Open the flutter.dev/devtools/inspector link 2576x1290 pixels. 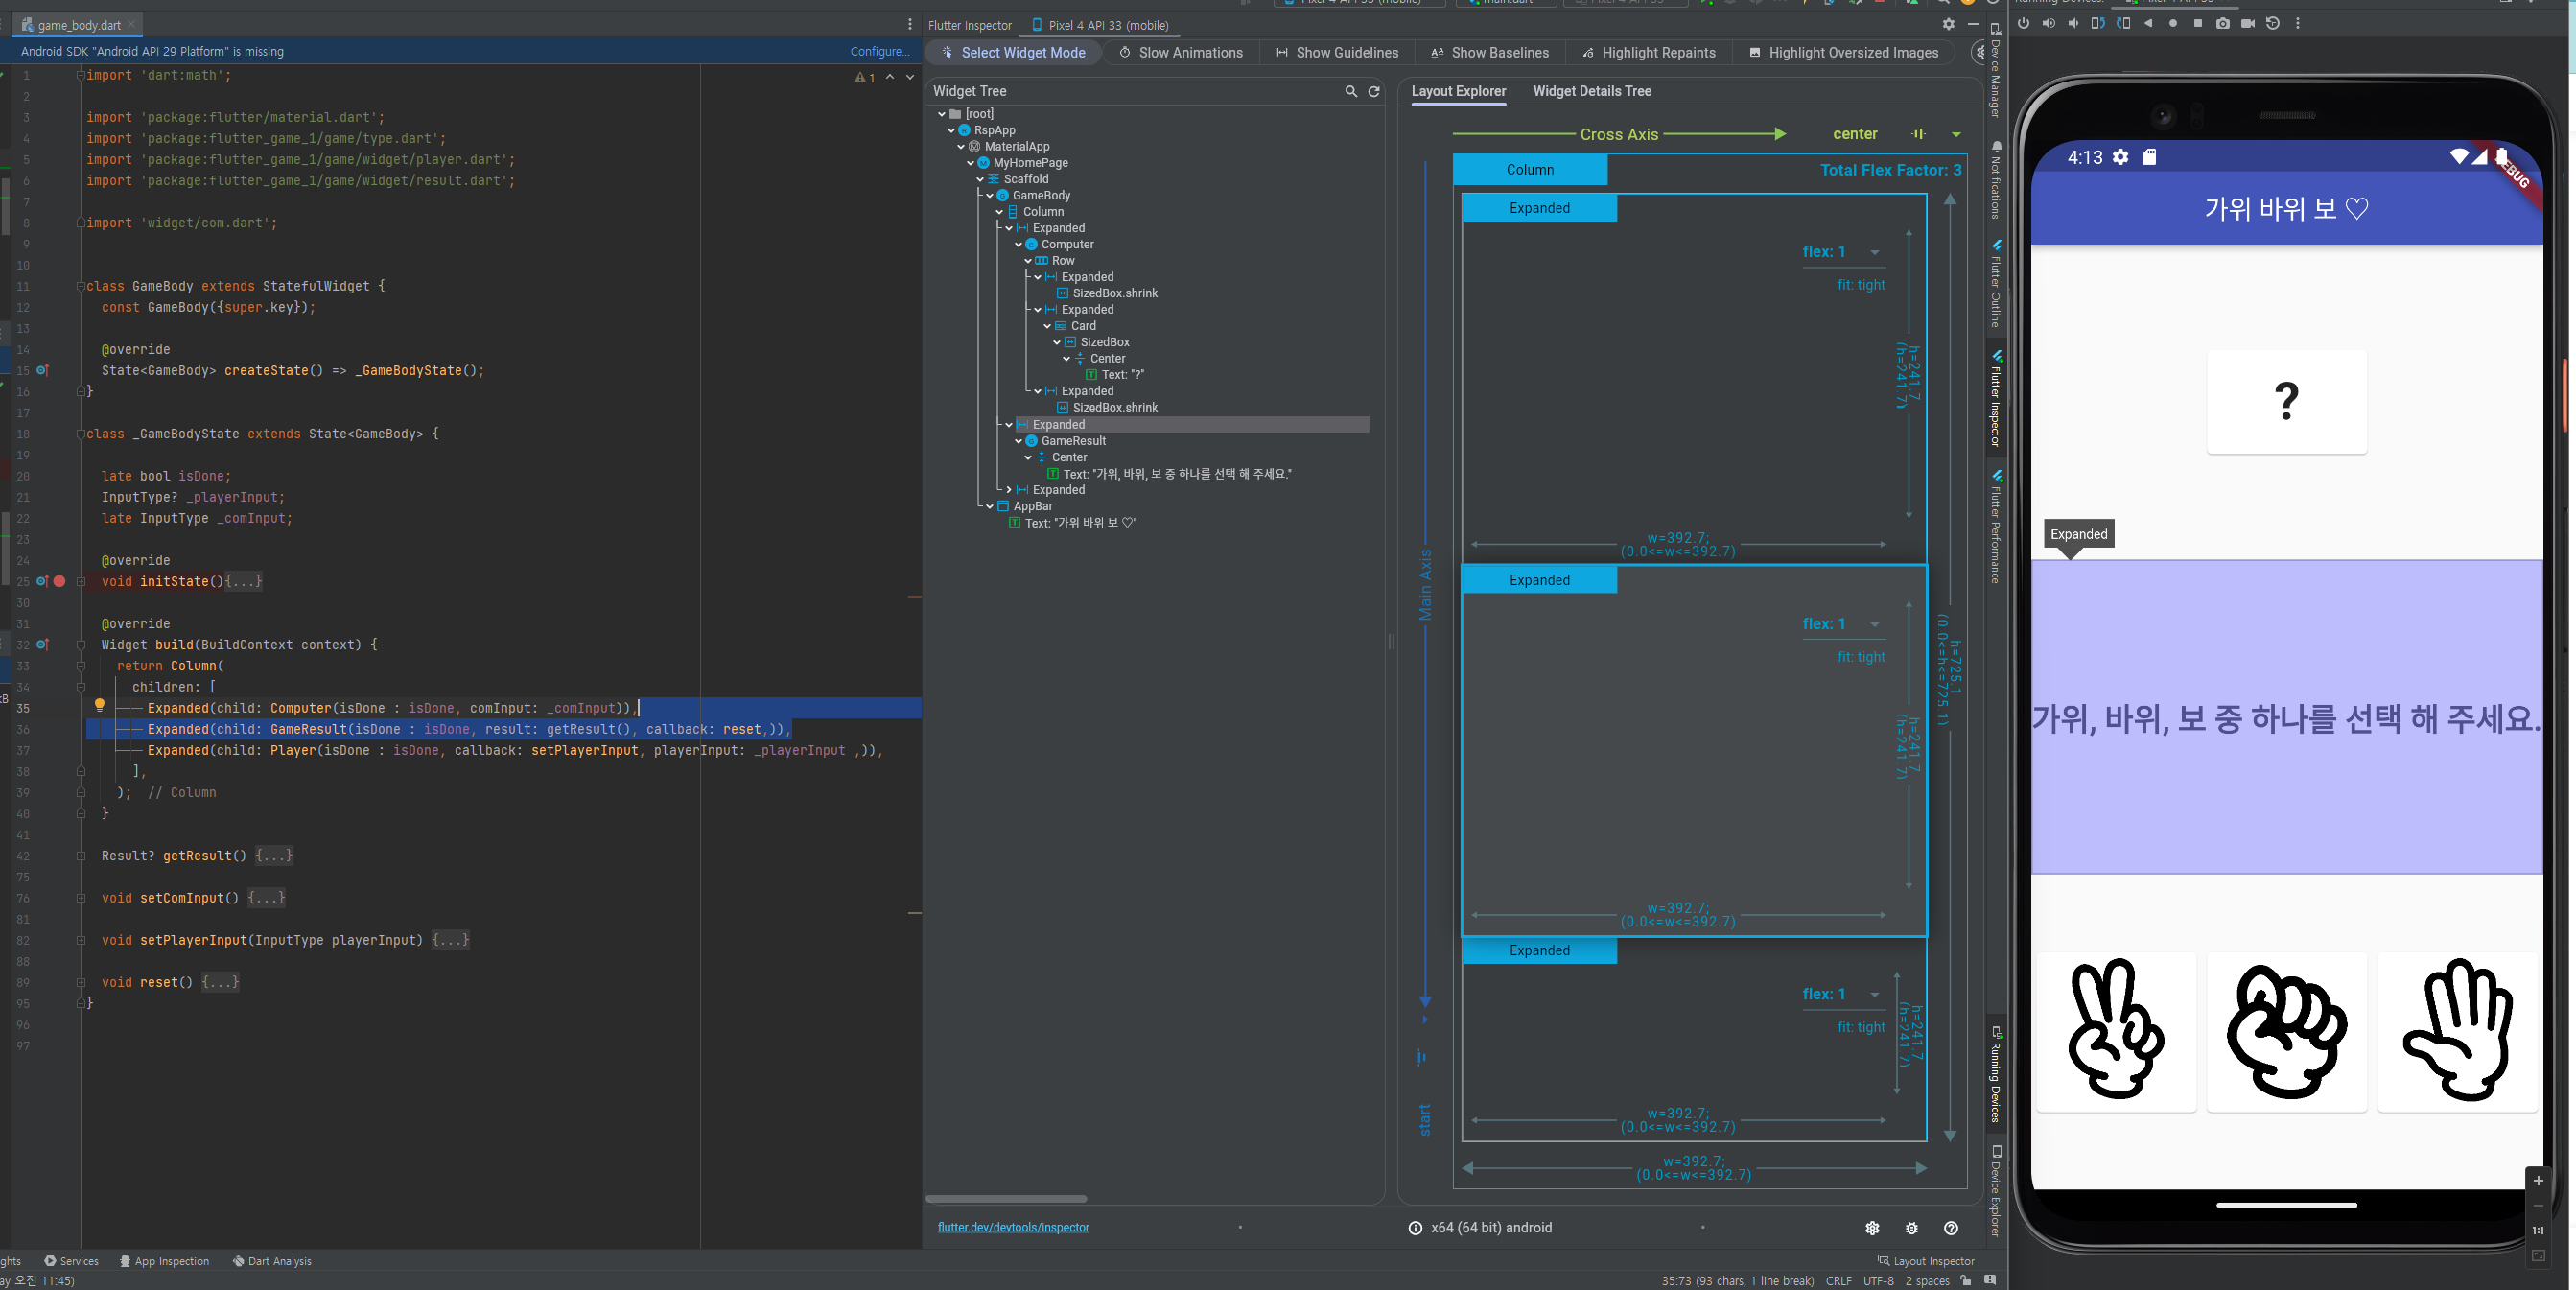click(1013, 1227)
